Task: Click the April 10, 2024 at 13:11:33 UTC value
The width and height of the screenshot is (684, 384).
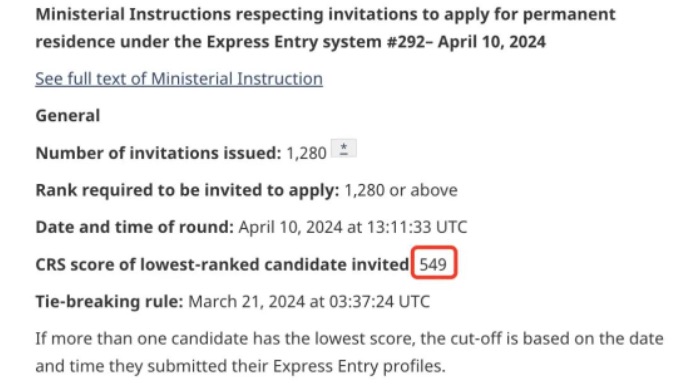Action: [x=353, y=227]
